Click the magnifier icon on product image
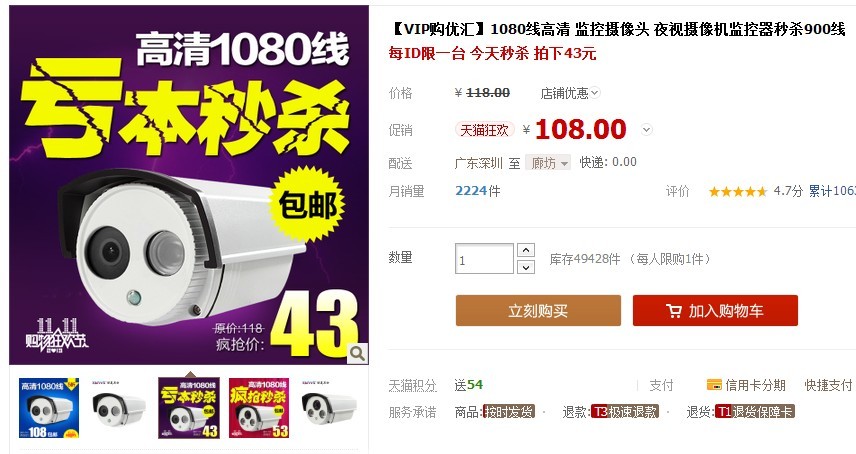The height and width of the screenshot is (454, 856). click(358, 354)
